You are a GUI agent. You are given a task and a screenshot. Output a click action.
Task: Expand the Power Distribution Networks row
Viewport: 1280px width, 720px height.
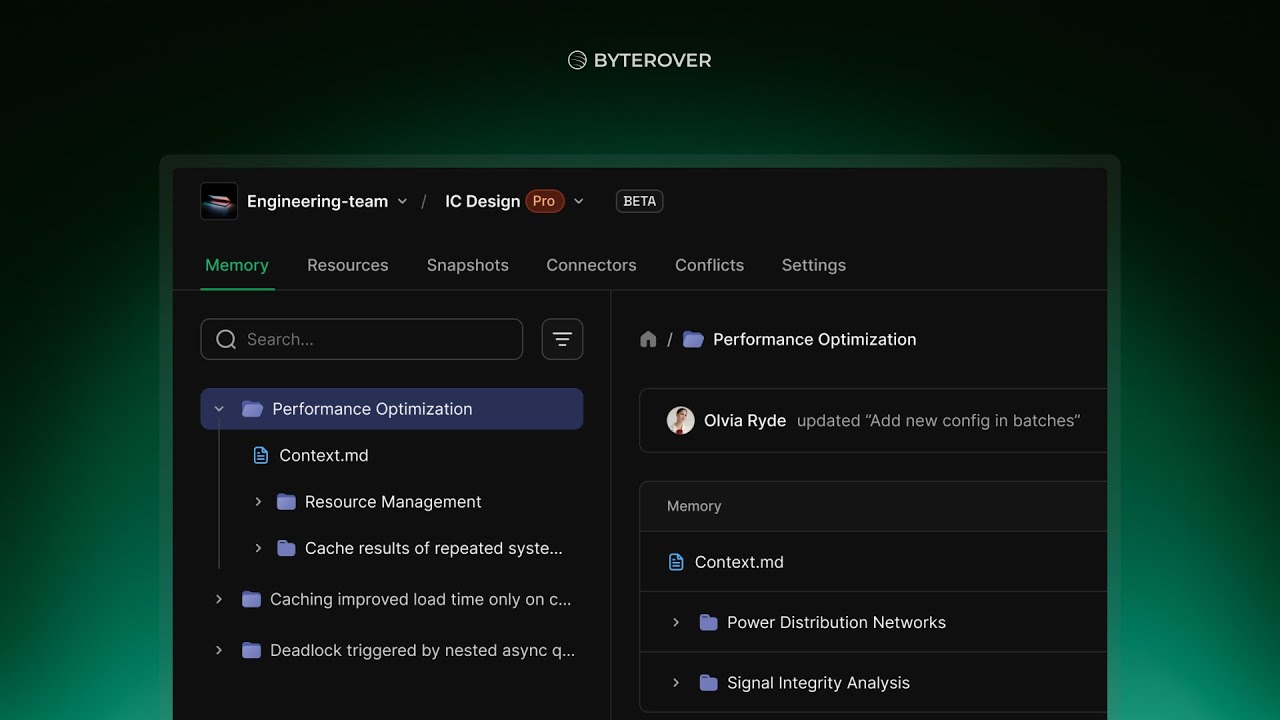pos(676,622)
